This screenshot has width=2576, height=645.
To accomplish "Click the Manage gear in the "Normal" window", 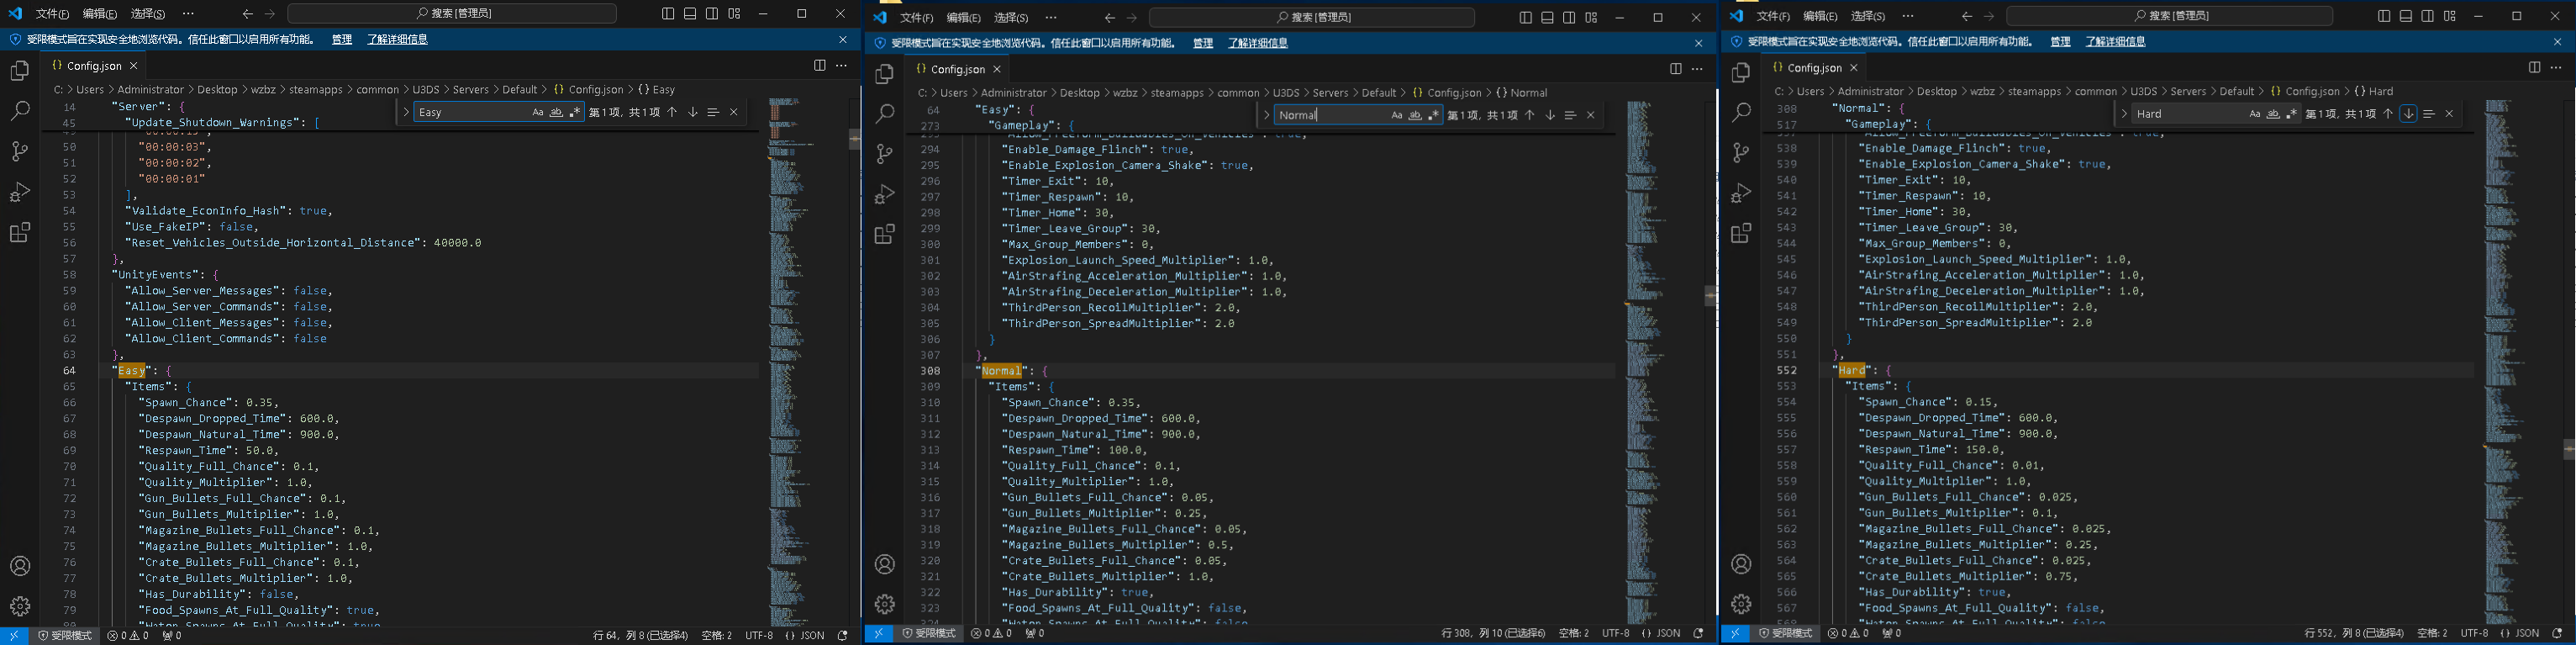I will coord(884,604).
